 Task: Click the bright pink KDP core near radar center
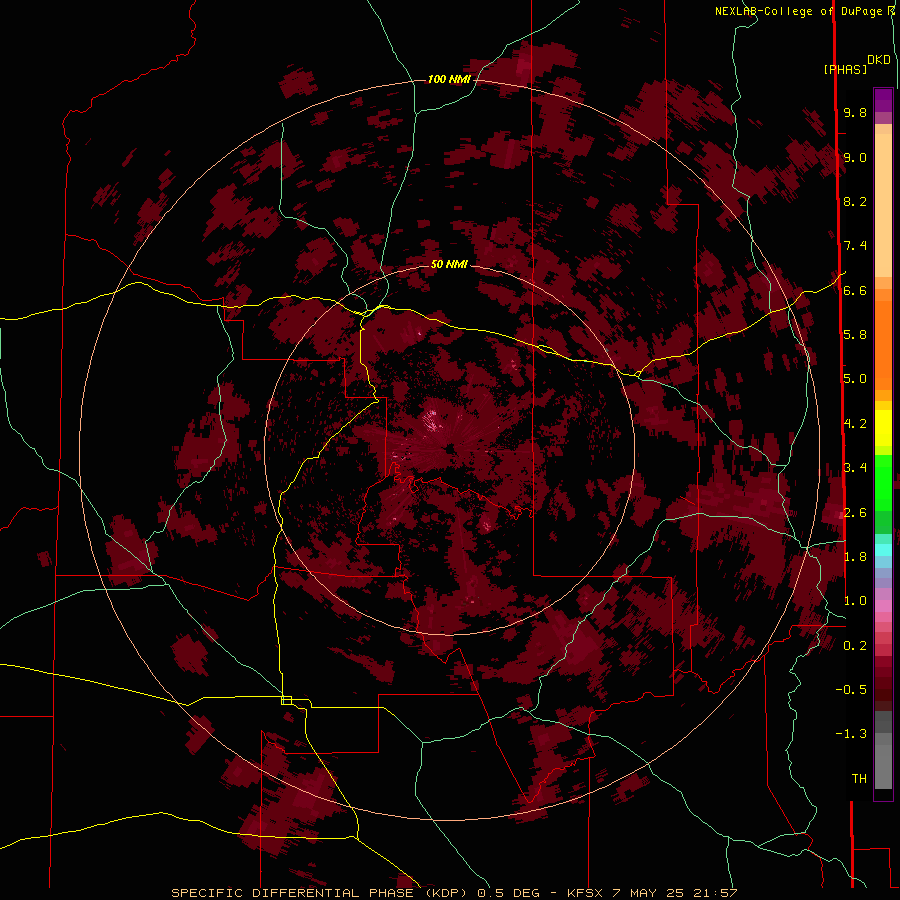(x=432, y=420)
